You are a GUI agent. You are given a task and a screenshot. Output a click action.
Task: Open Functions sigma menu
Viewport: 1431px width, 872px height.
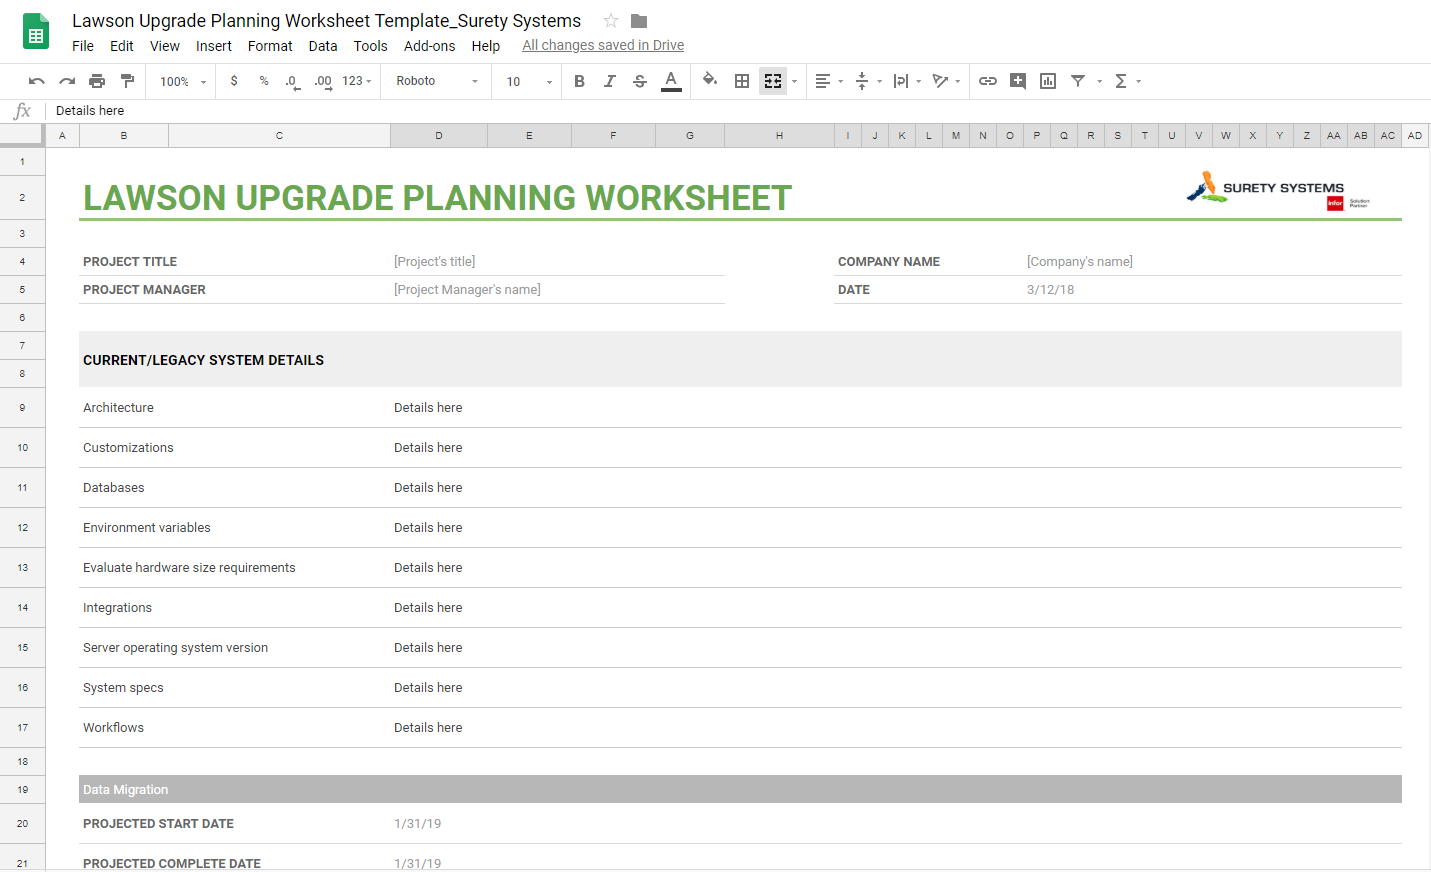(1127, 81)
